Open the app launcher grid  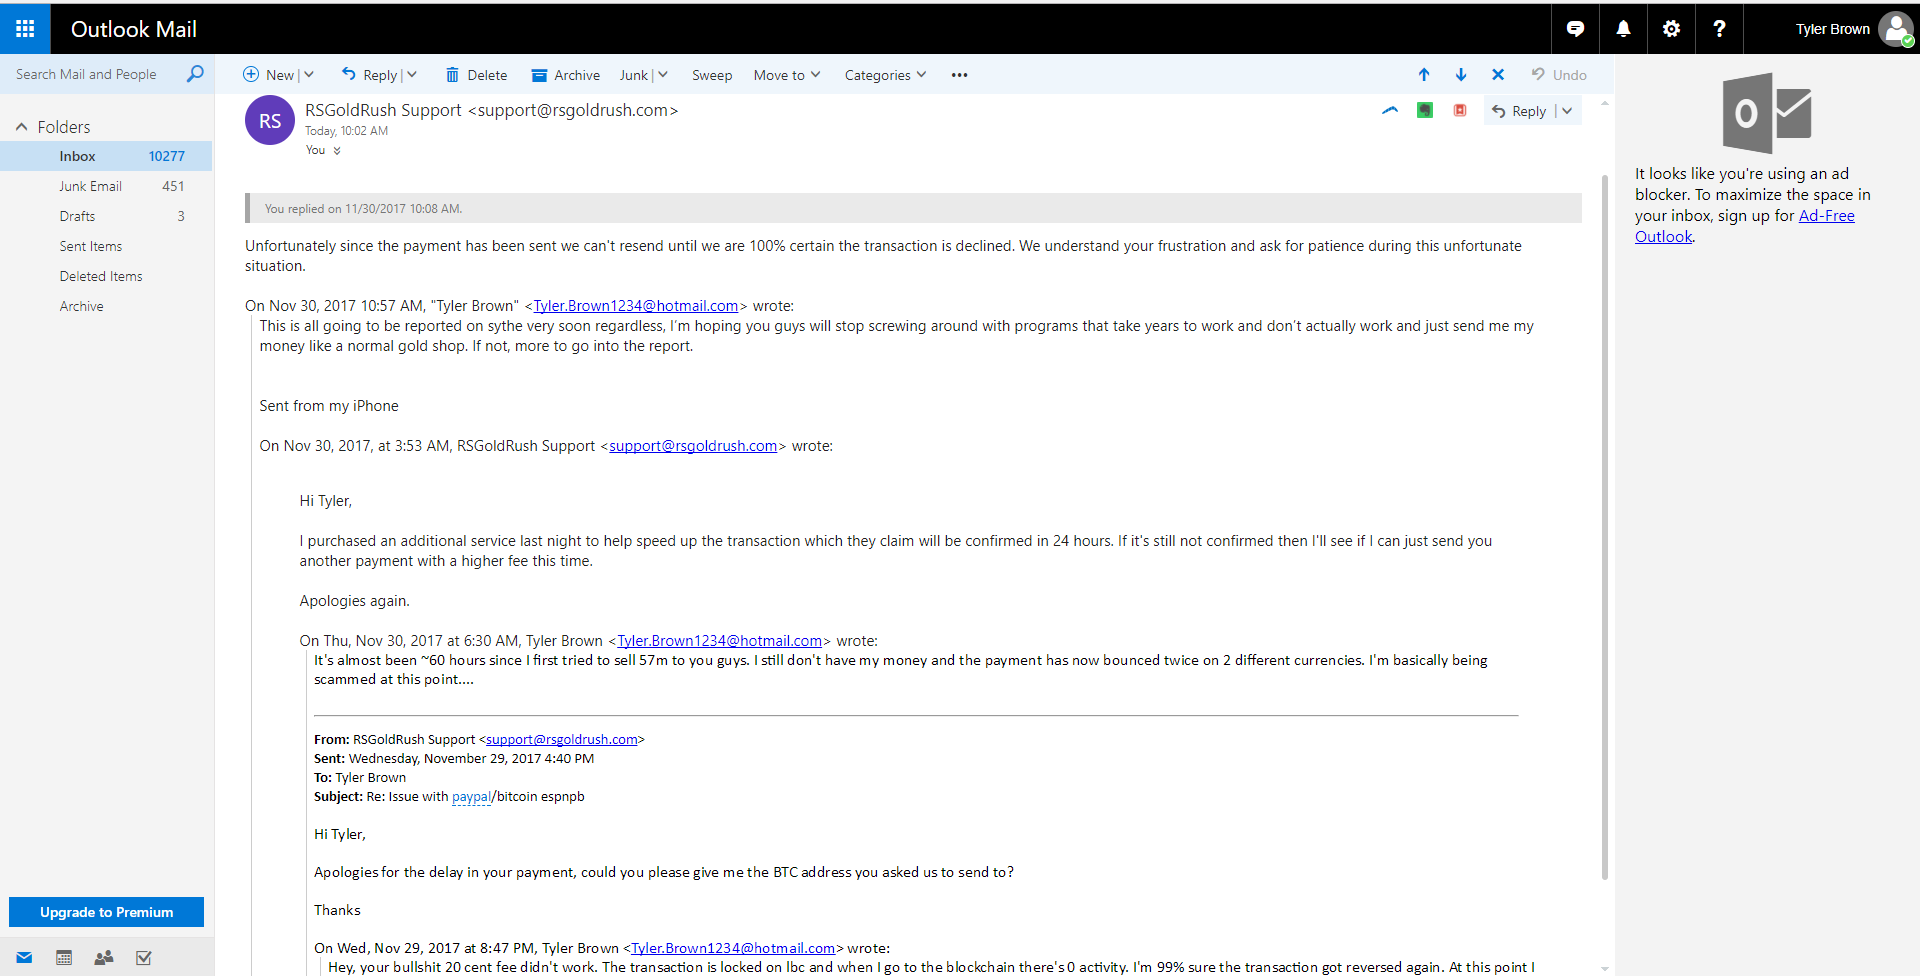[25, 29]
